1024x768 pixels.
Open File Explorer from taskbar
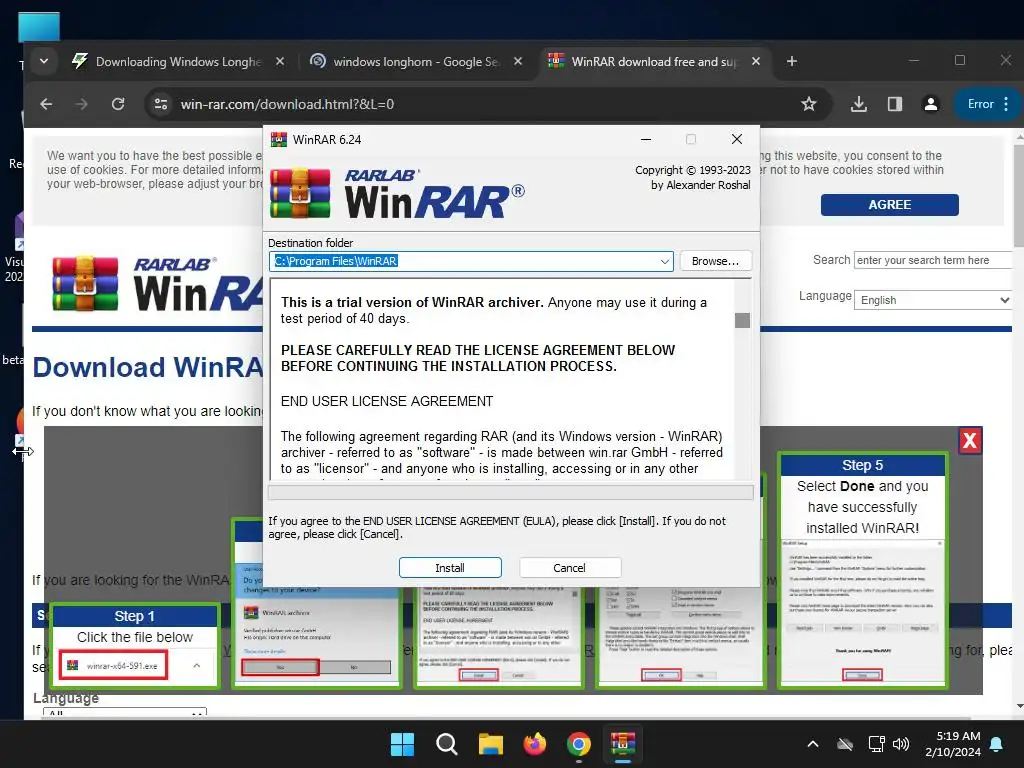pos(490,744)
